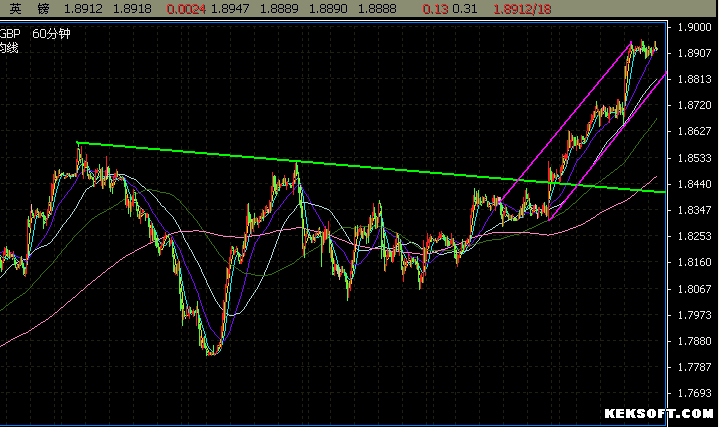Click the bid price 1.8912 in header
This screenshot has width=720, height=427.
[83, 9]
